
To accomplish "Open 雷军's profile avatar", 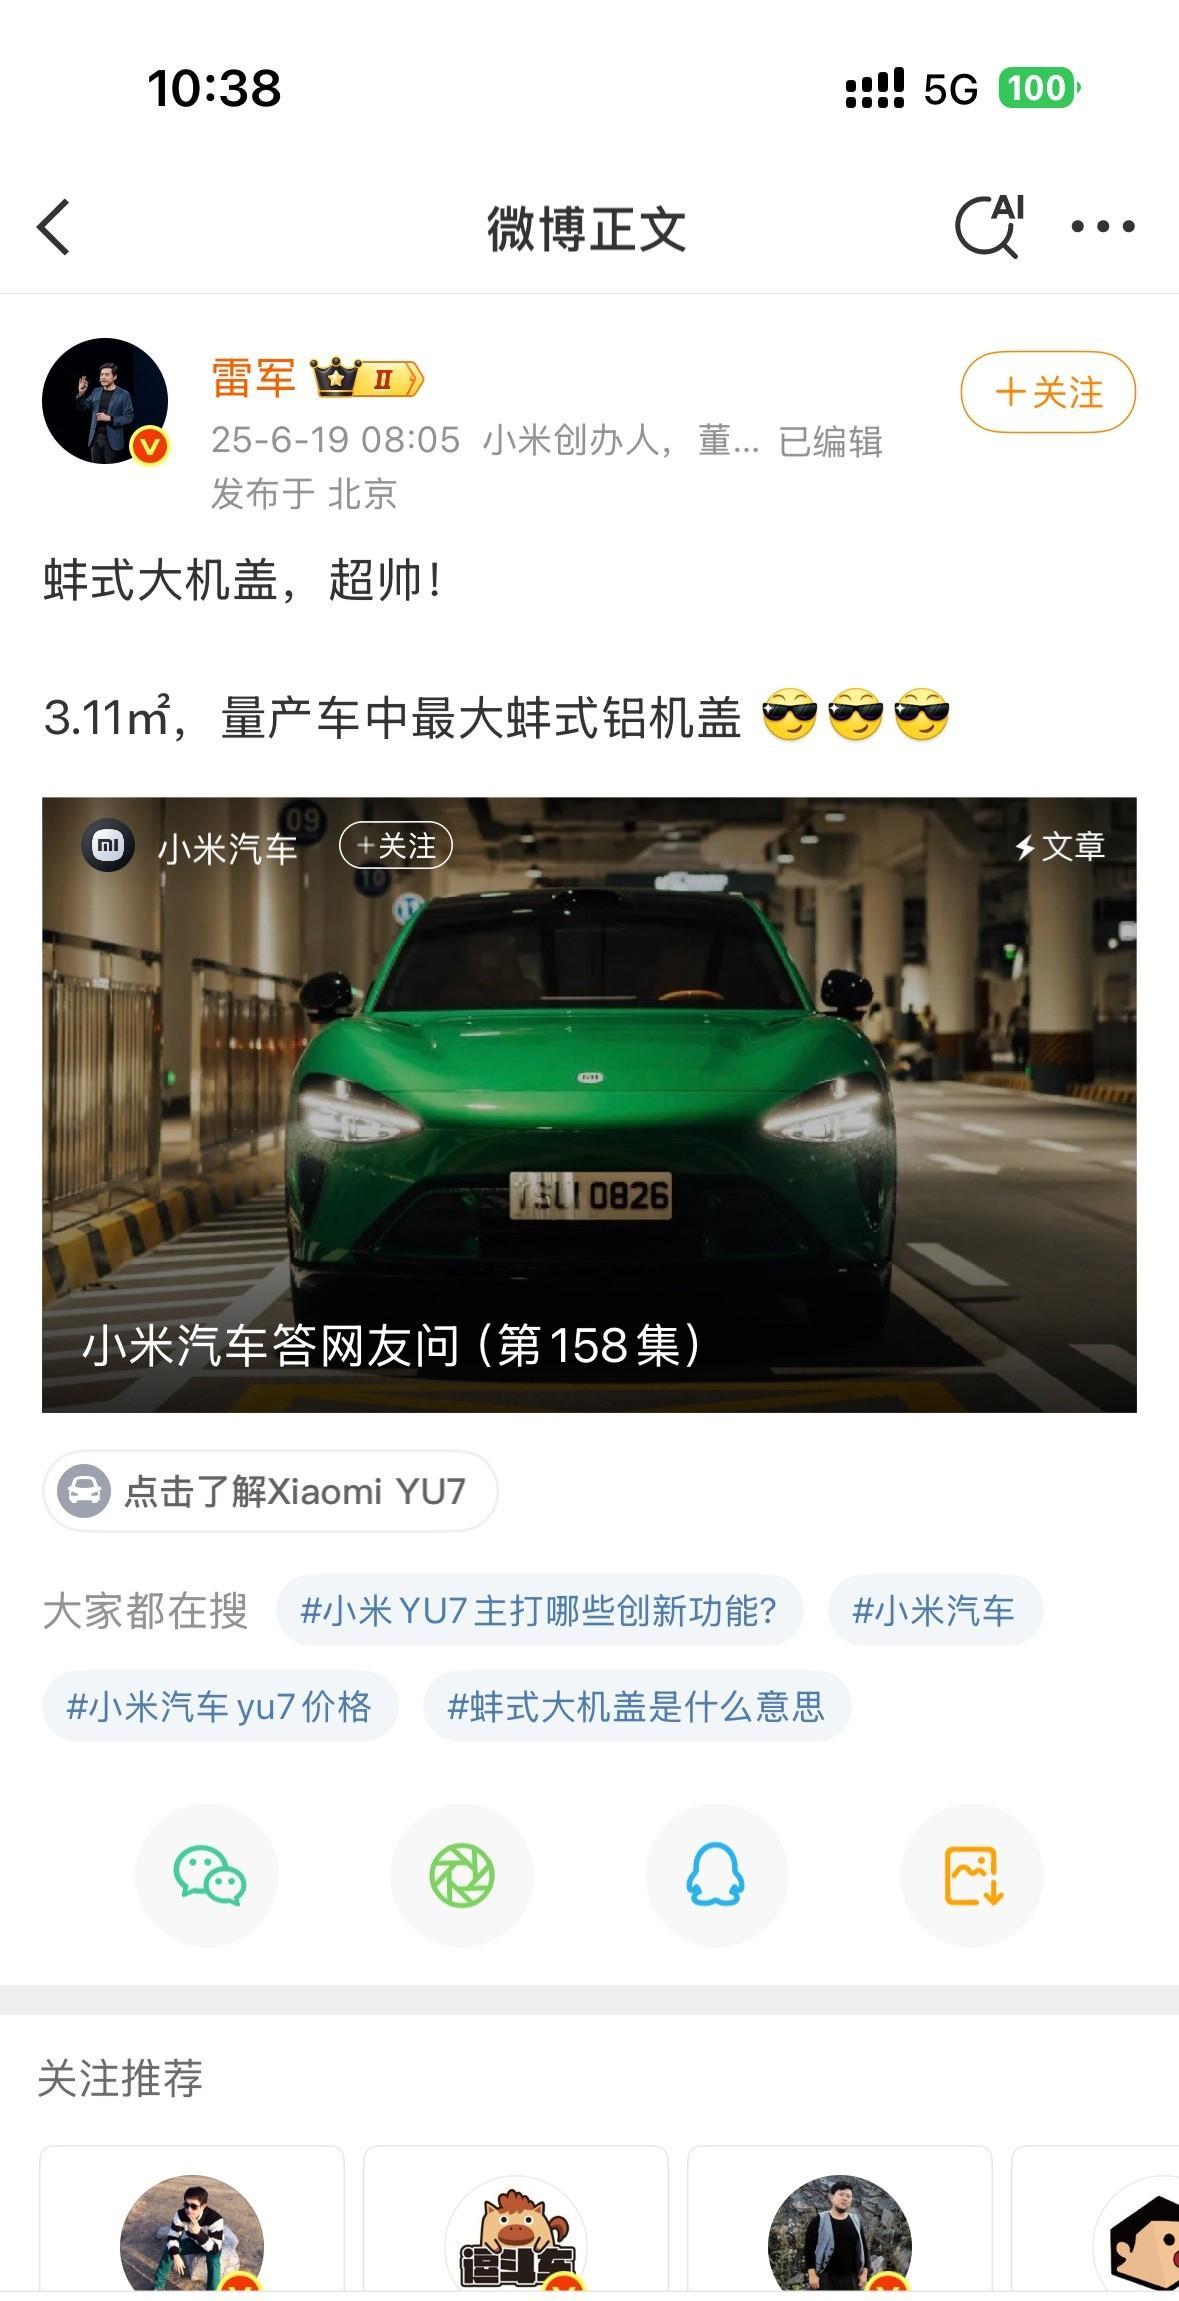I will [x=105, y=401].
